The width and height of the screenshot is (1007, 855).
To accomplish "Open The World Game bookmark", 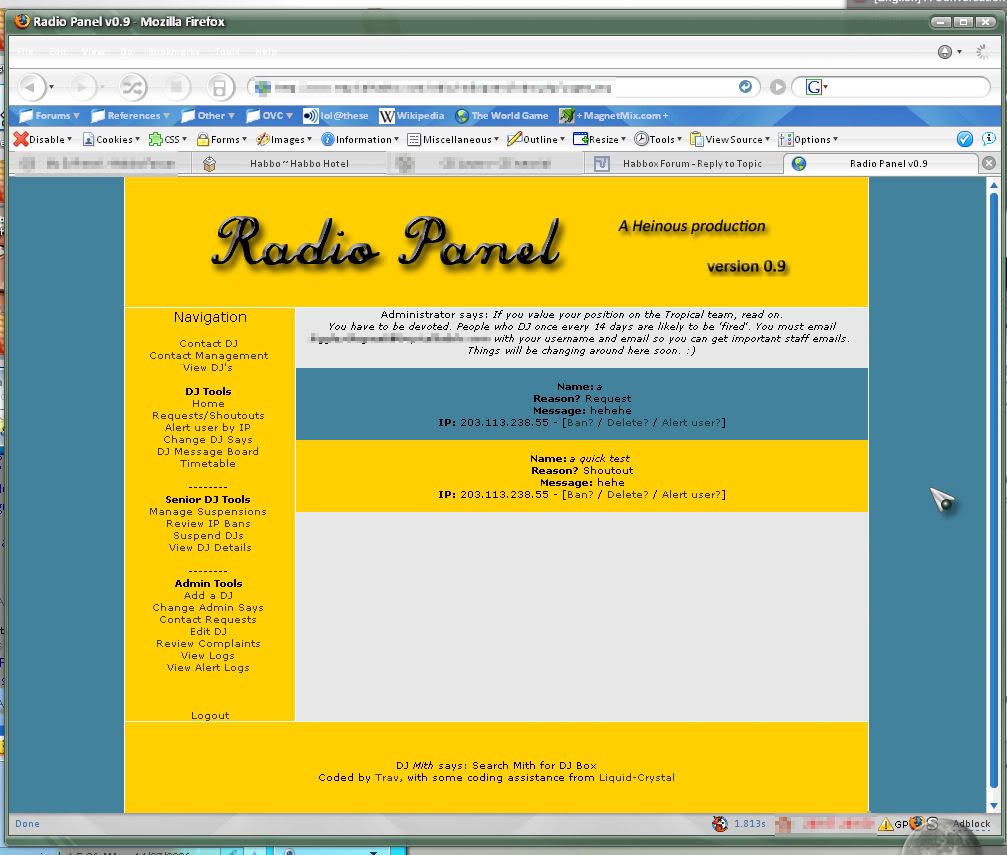I will click(x=501, y=116).
